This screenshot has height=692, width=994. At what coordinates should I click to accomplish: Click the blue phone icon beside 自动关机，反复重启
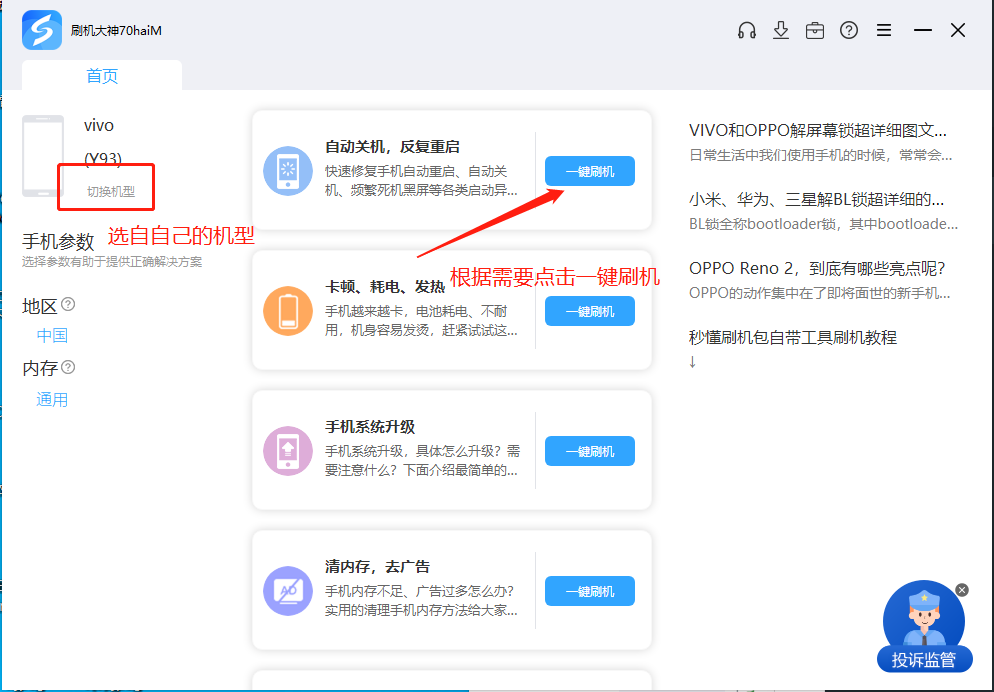pyautogui.click(x=287, y=172)
